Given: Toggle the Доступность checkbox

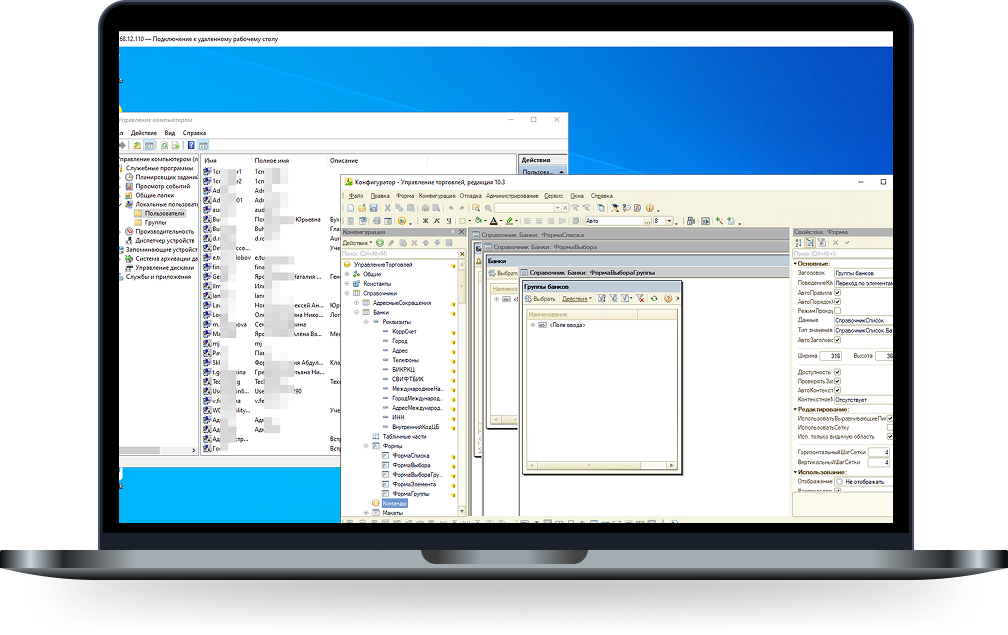Looking at the screenshot, I should 838,372.
